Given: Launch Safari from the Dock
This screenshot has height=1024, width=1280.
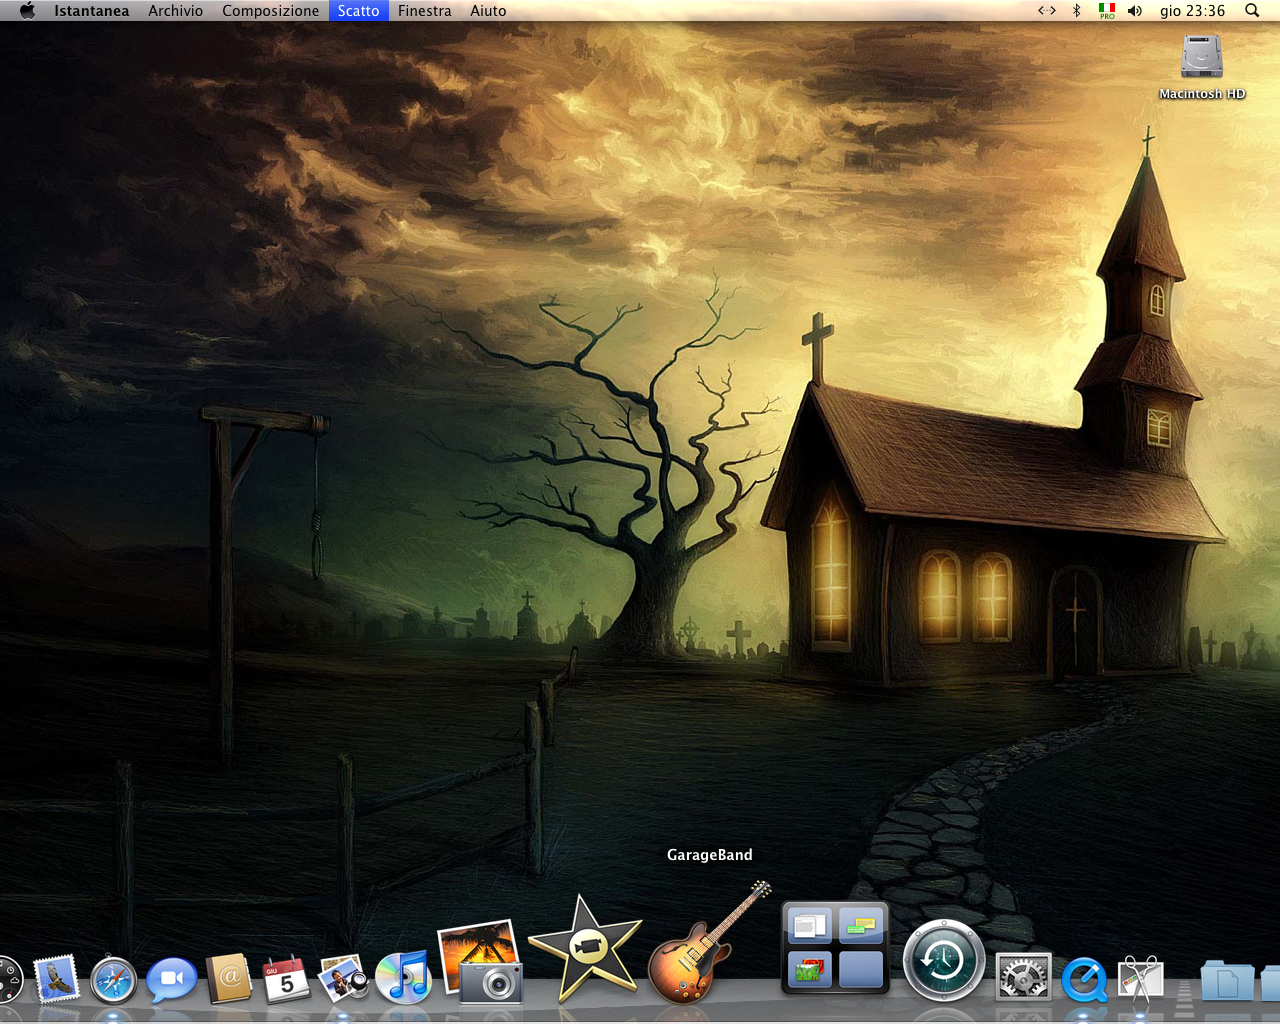Looking at the screenshot, I should 113,980.
